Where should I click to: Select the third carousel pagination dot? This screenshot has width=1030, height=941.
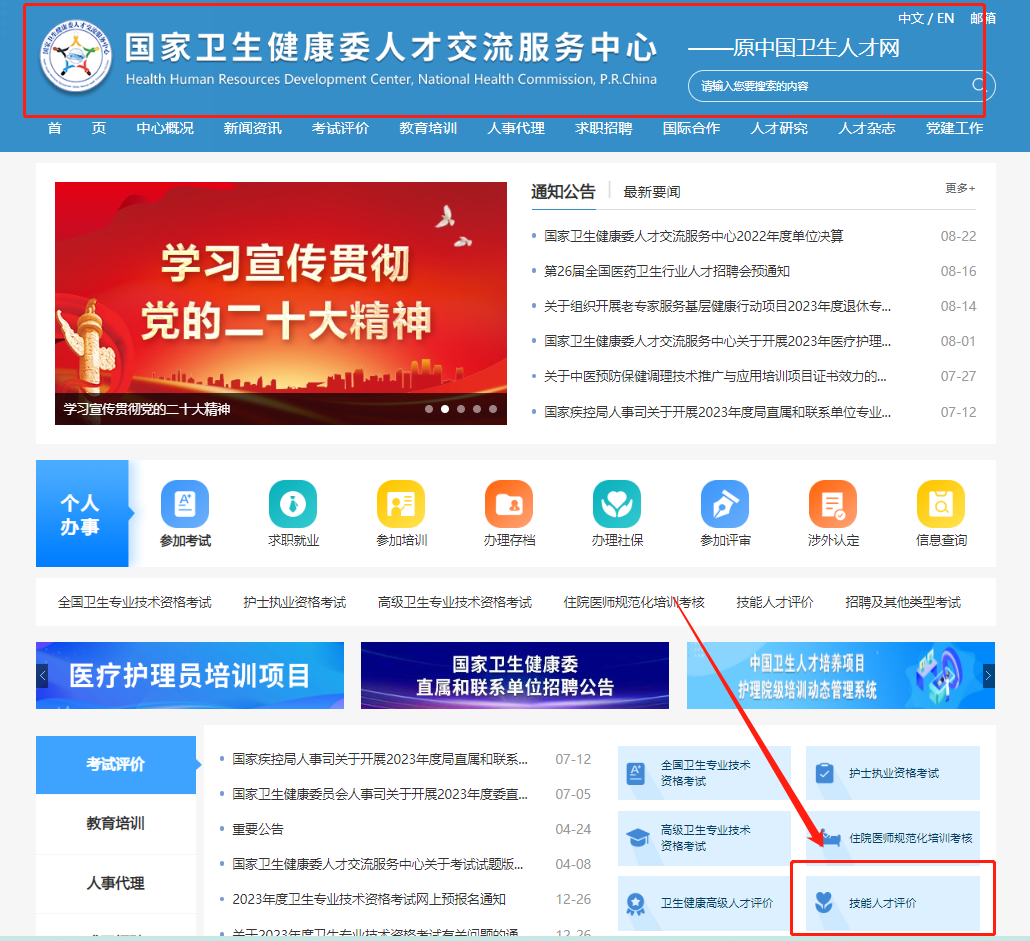click(461, 408)
